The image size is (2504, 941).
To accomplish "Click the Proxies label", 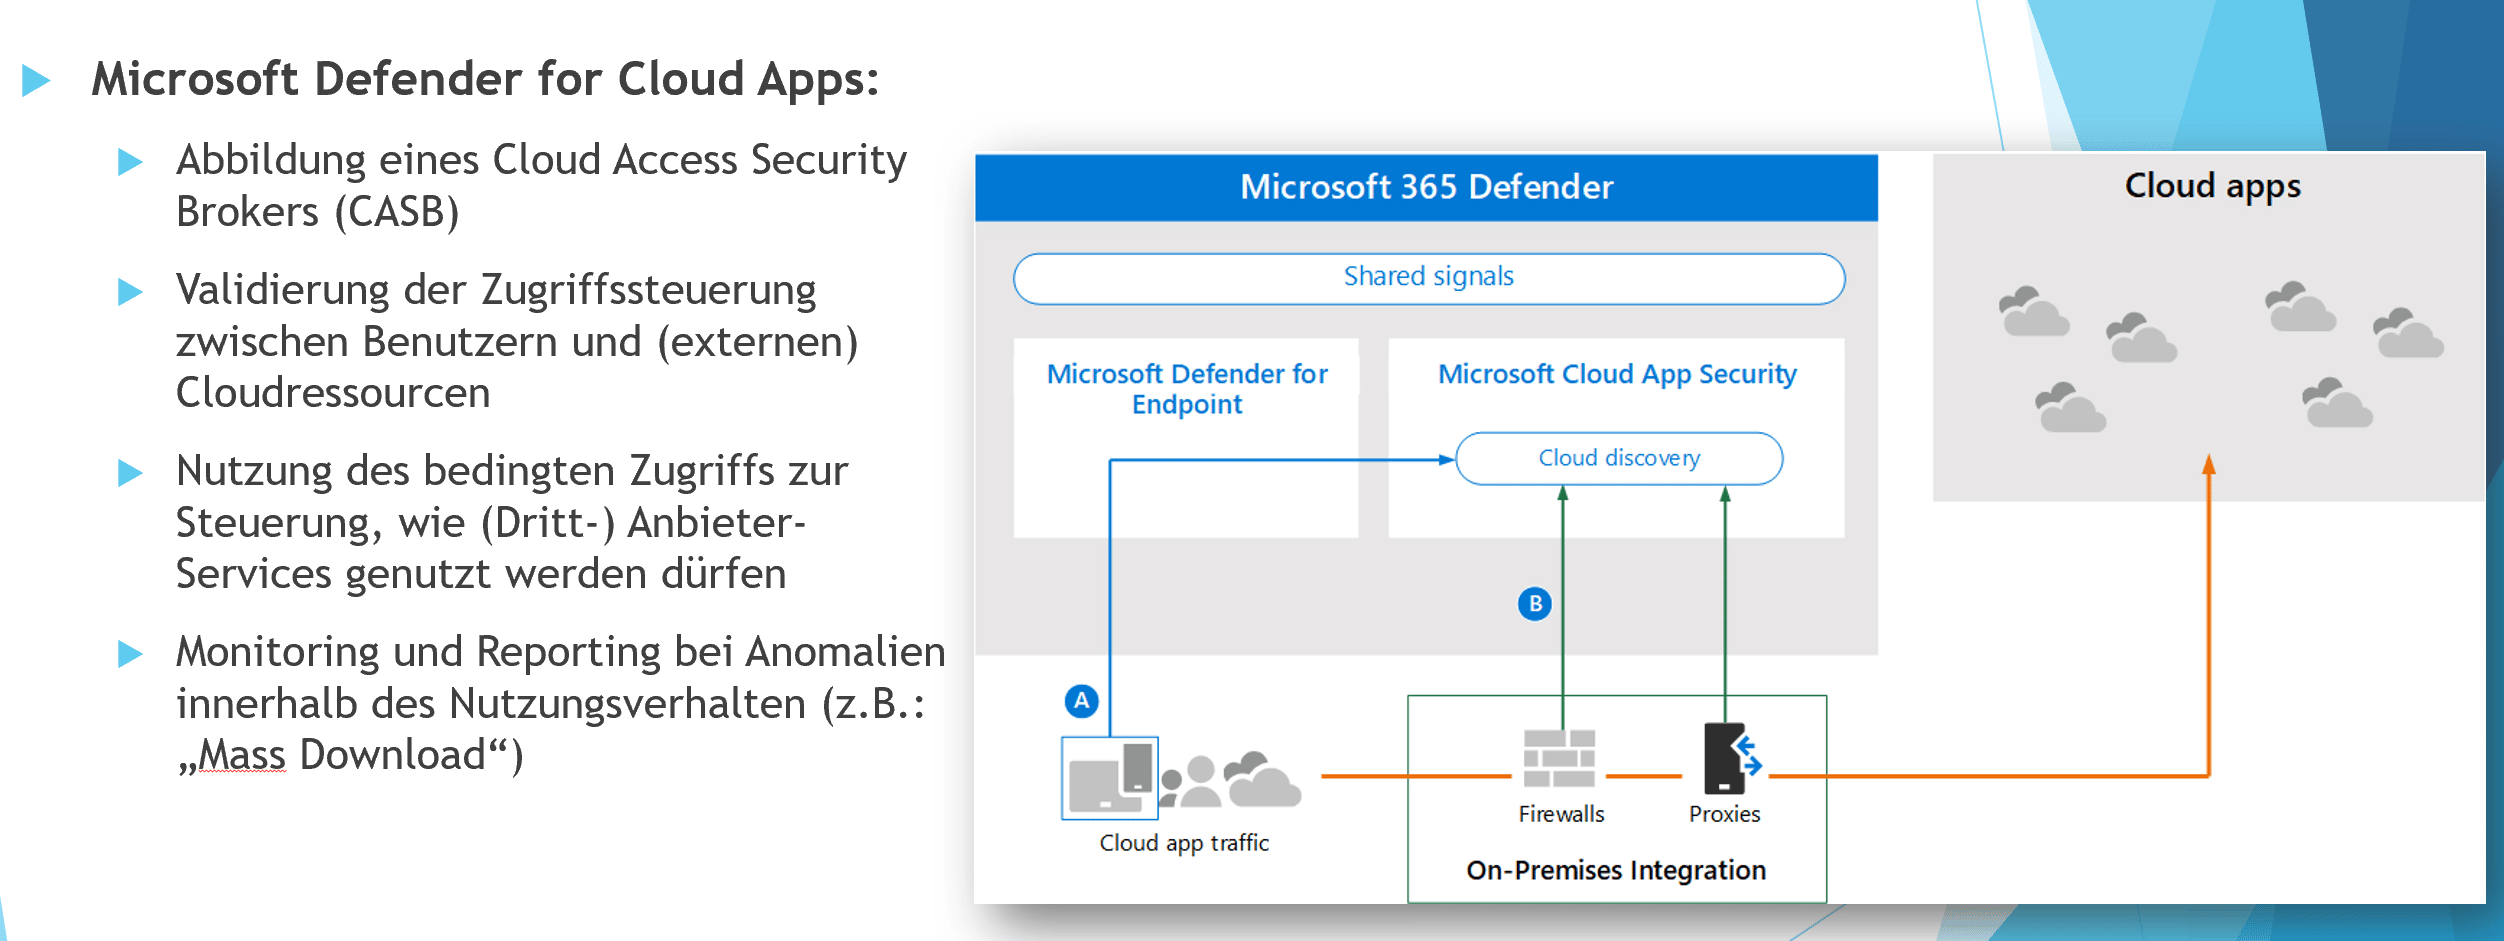I will tap(1724, 814).
